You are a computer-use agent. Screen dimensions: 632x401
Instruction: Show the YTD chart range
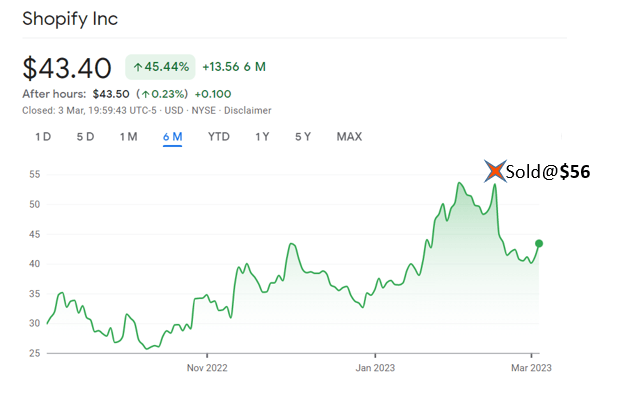[218, 136]
